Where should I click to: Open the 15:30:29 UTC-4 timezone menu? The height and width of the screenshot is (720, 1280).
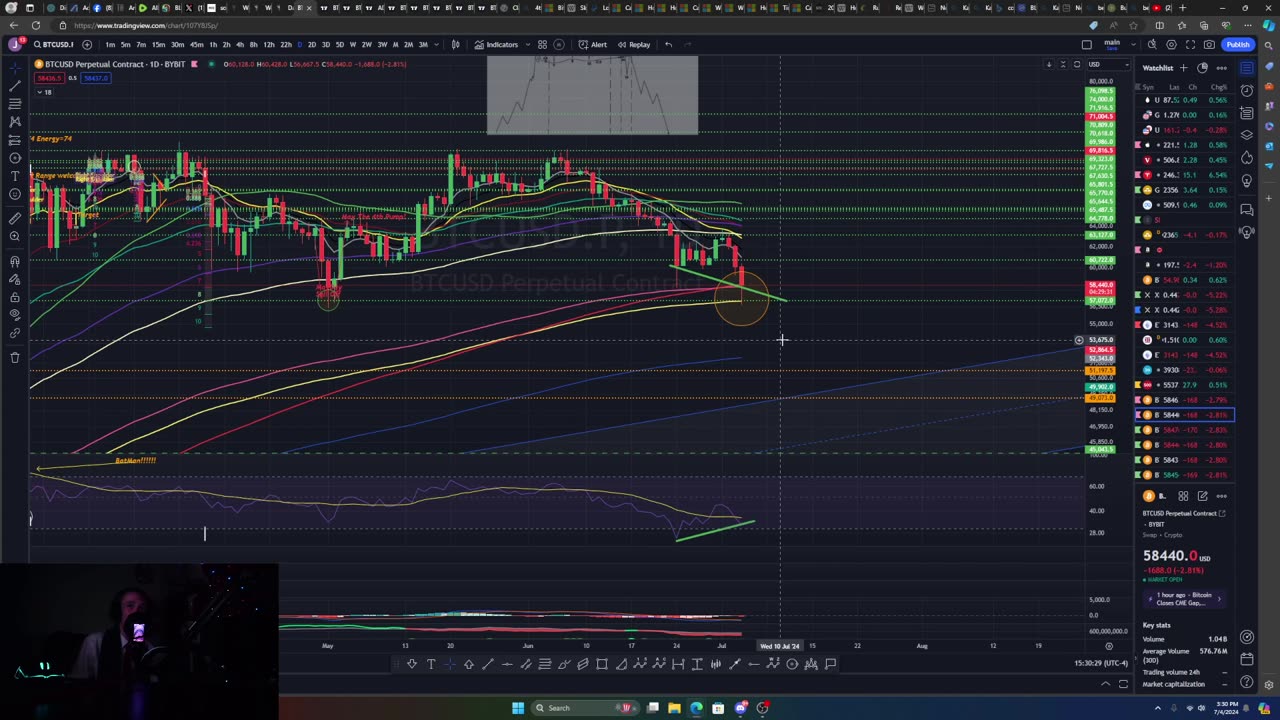pos(1101,663)
